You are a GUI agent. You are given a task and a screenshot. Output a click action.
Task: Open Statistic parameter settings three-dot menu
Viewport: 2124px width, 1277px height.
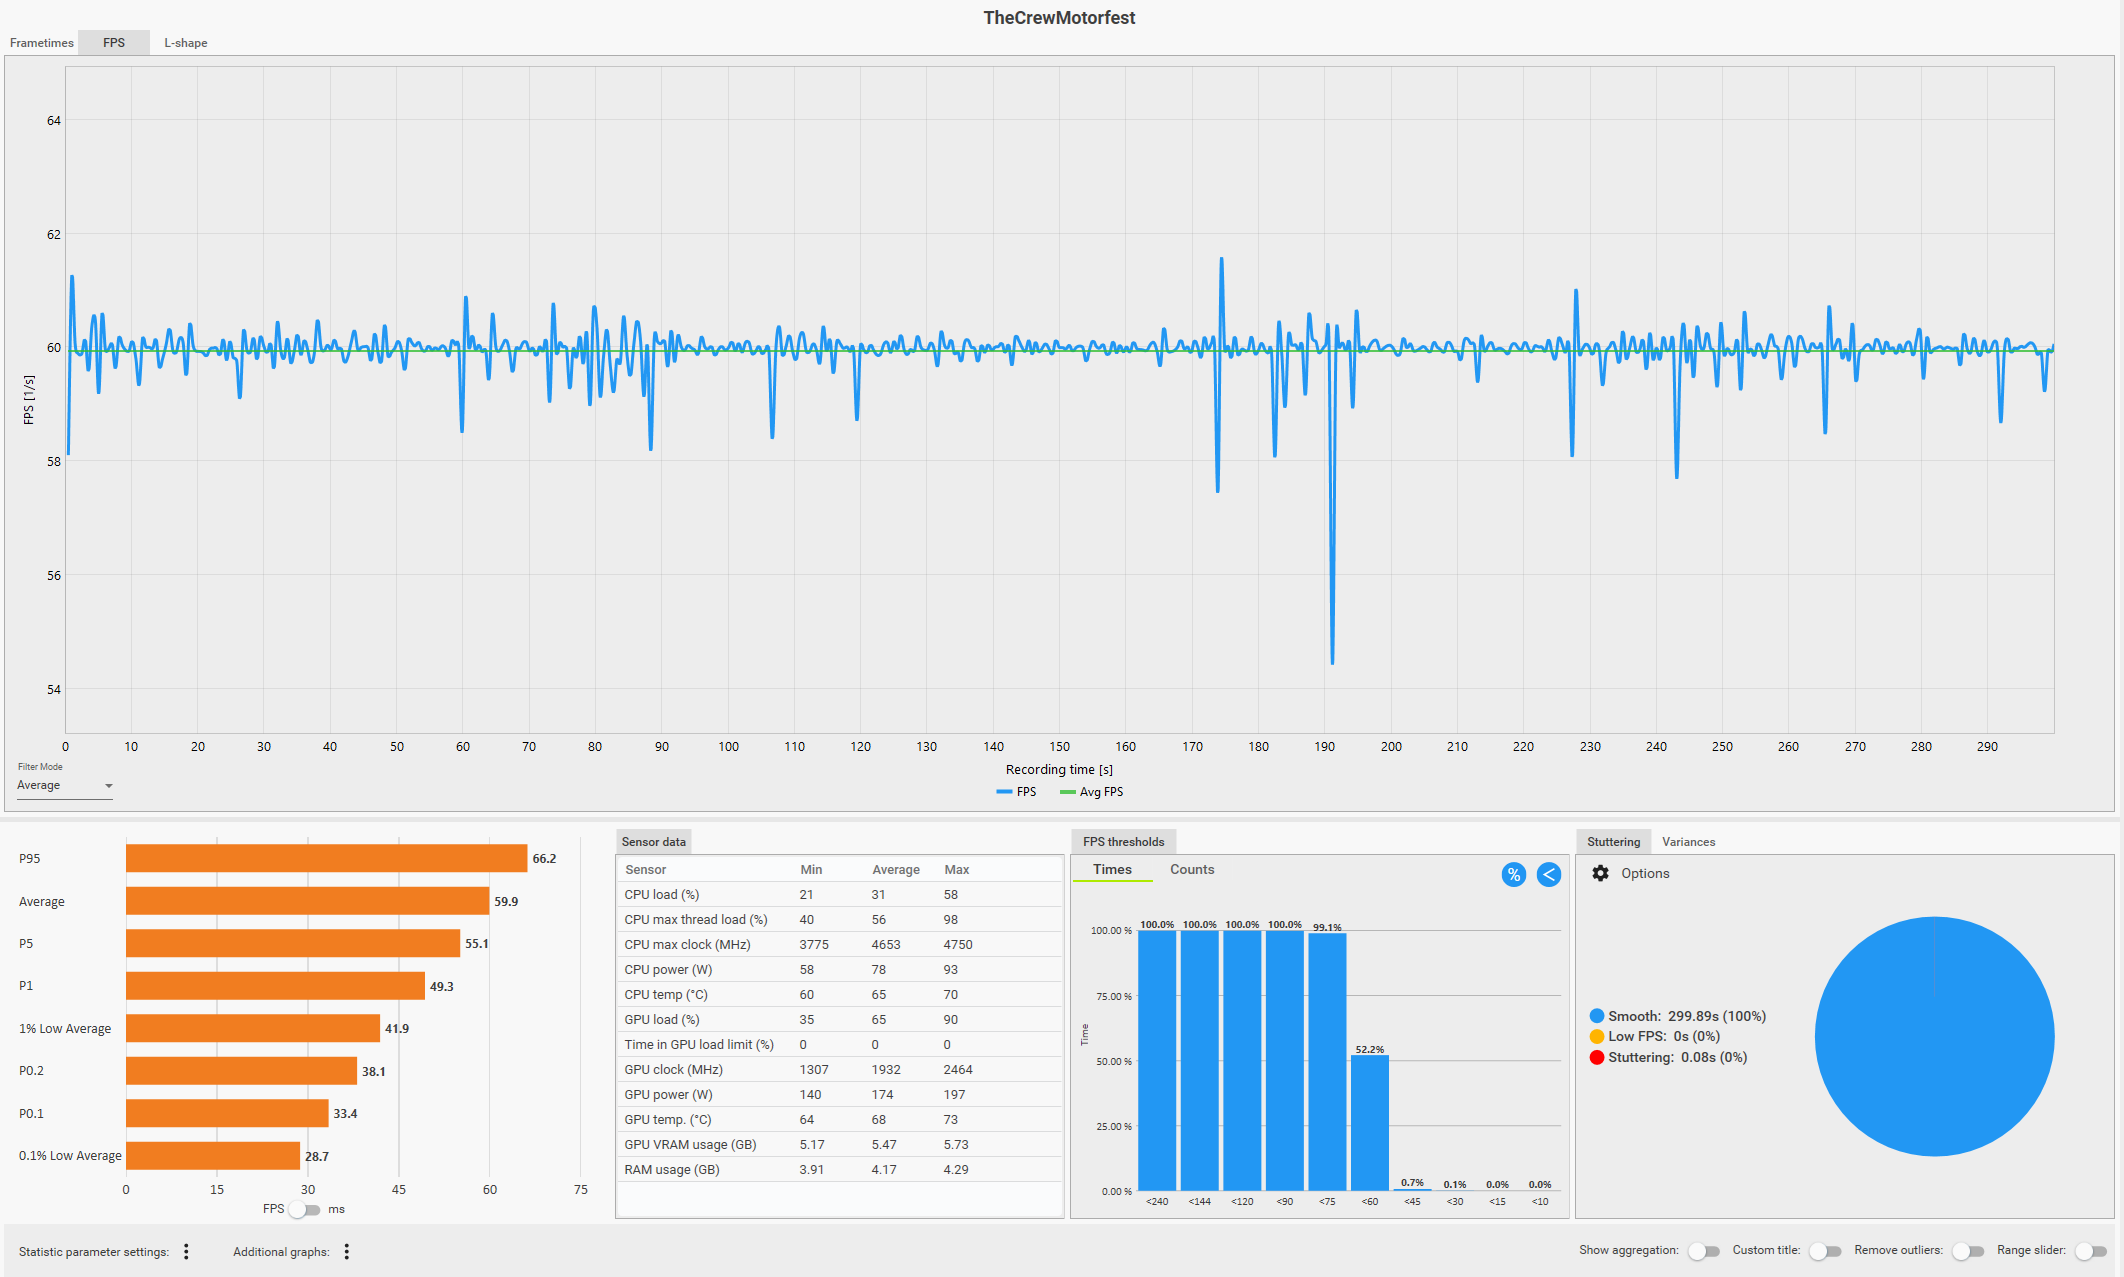(x=186, y=1252)
